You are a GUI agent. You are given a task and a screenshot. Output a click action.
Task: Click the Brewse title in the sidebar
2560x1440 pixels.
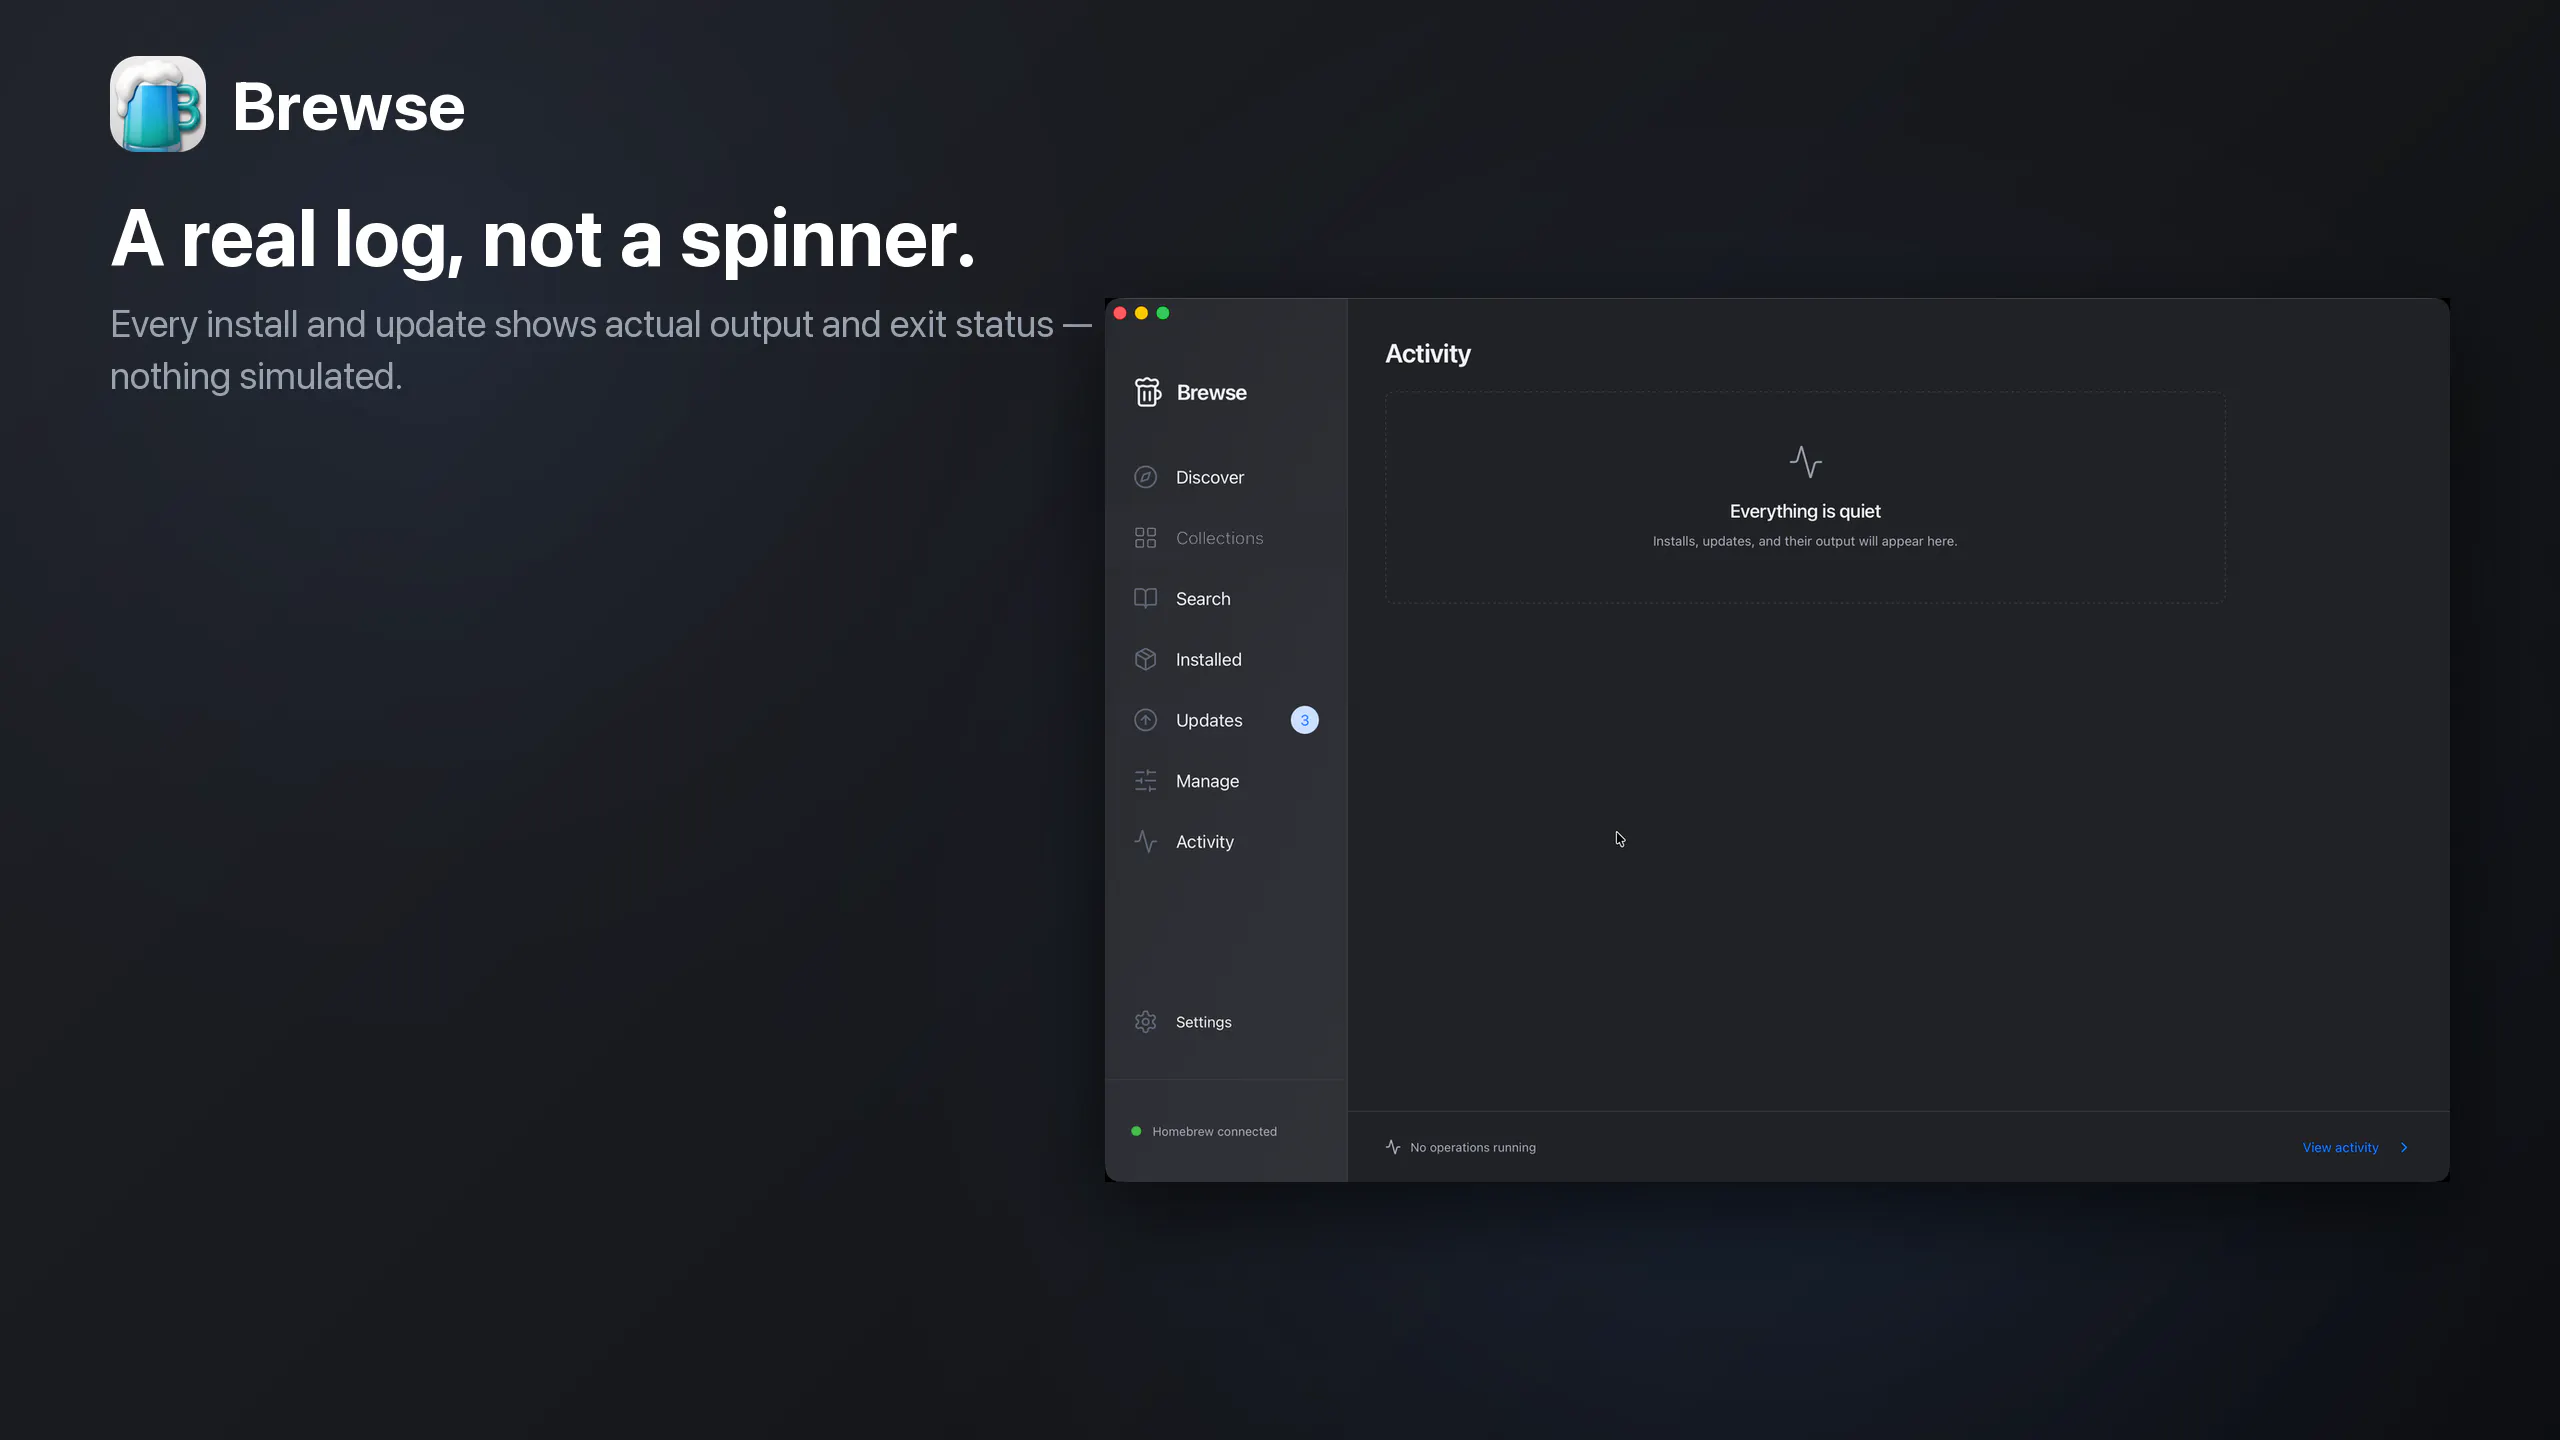pos(1211,392)
